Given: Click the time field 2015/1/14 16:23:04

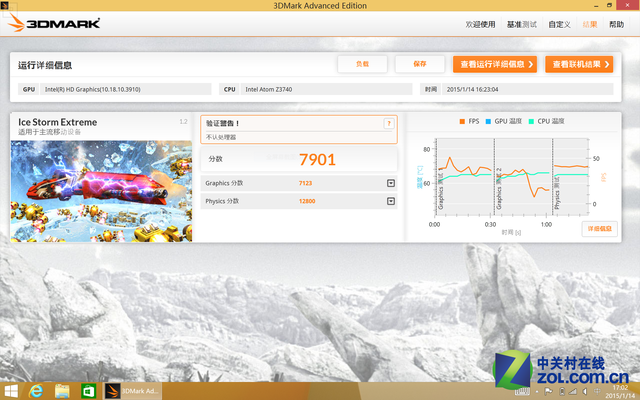Looking at the screenshot, I should coord(527,89).
